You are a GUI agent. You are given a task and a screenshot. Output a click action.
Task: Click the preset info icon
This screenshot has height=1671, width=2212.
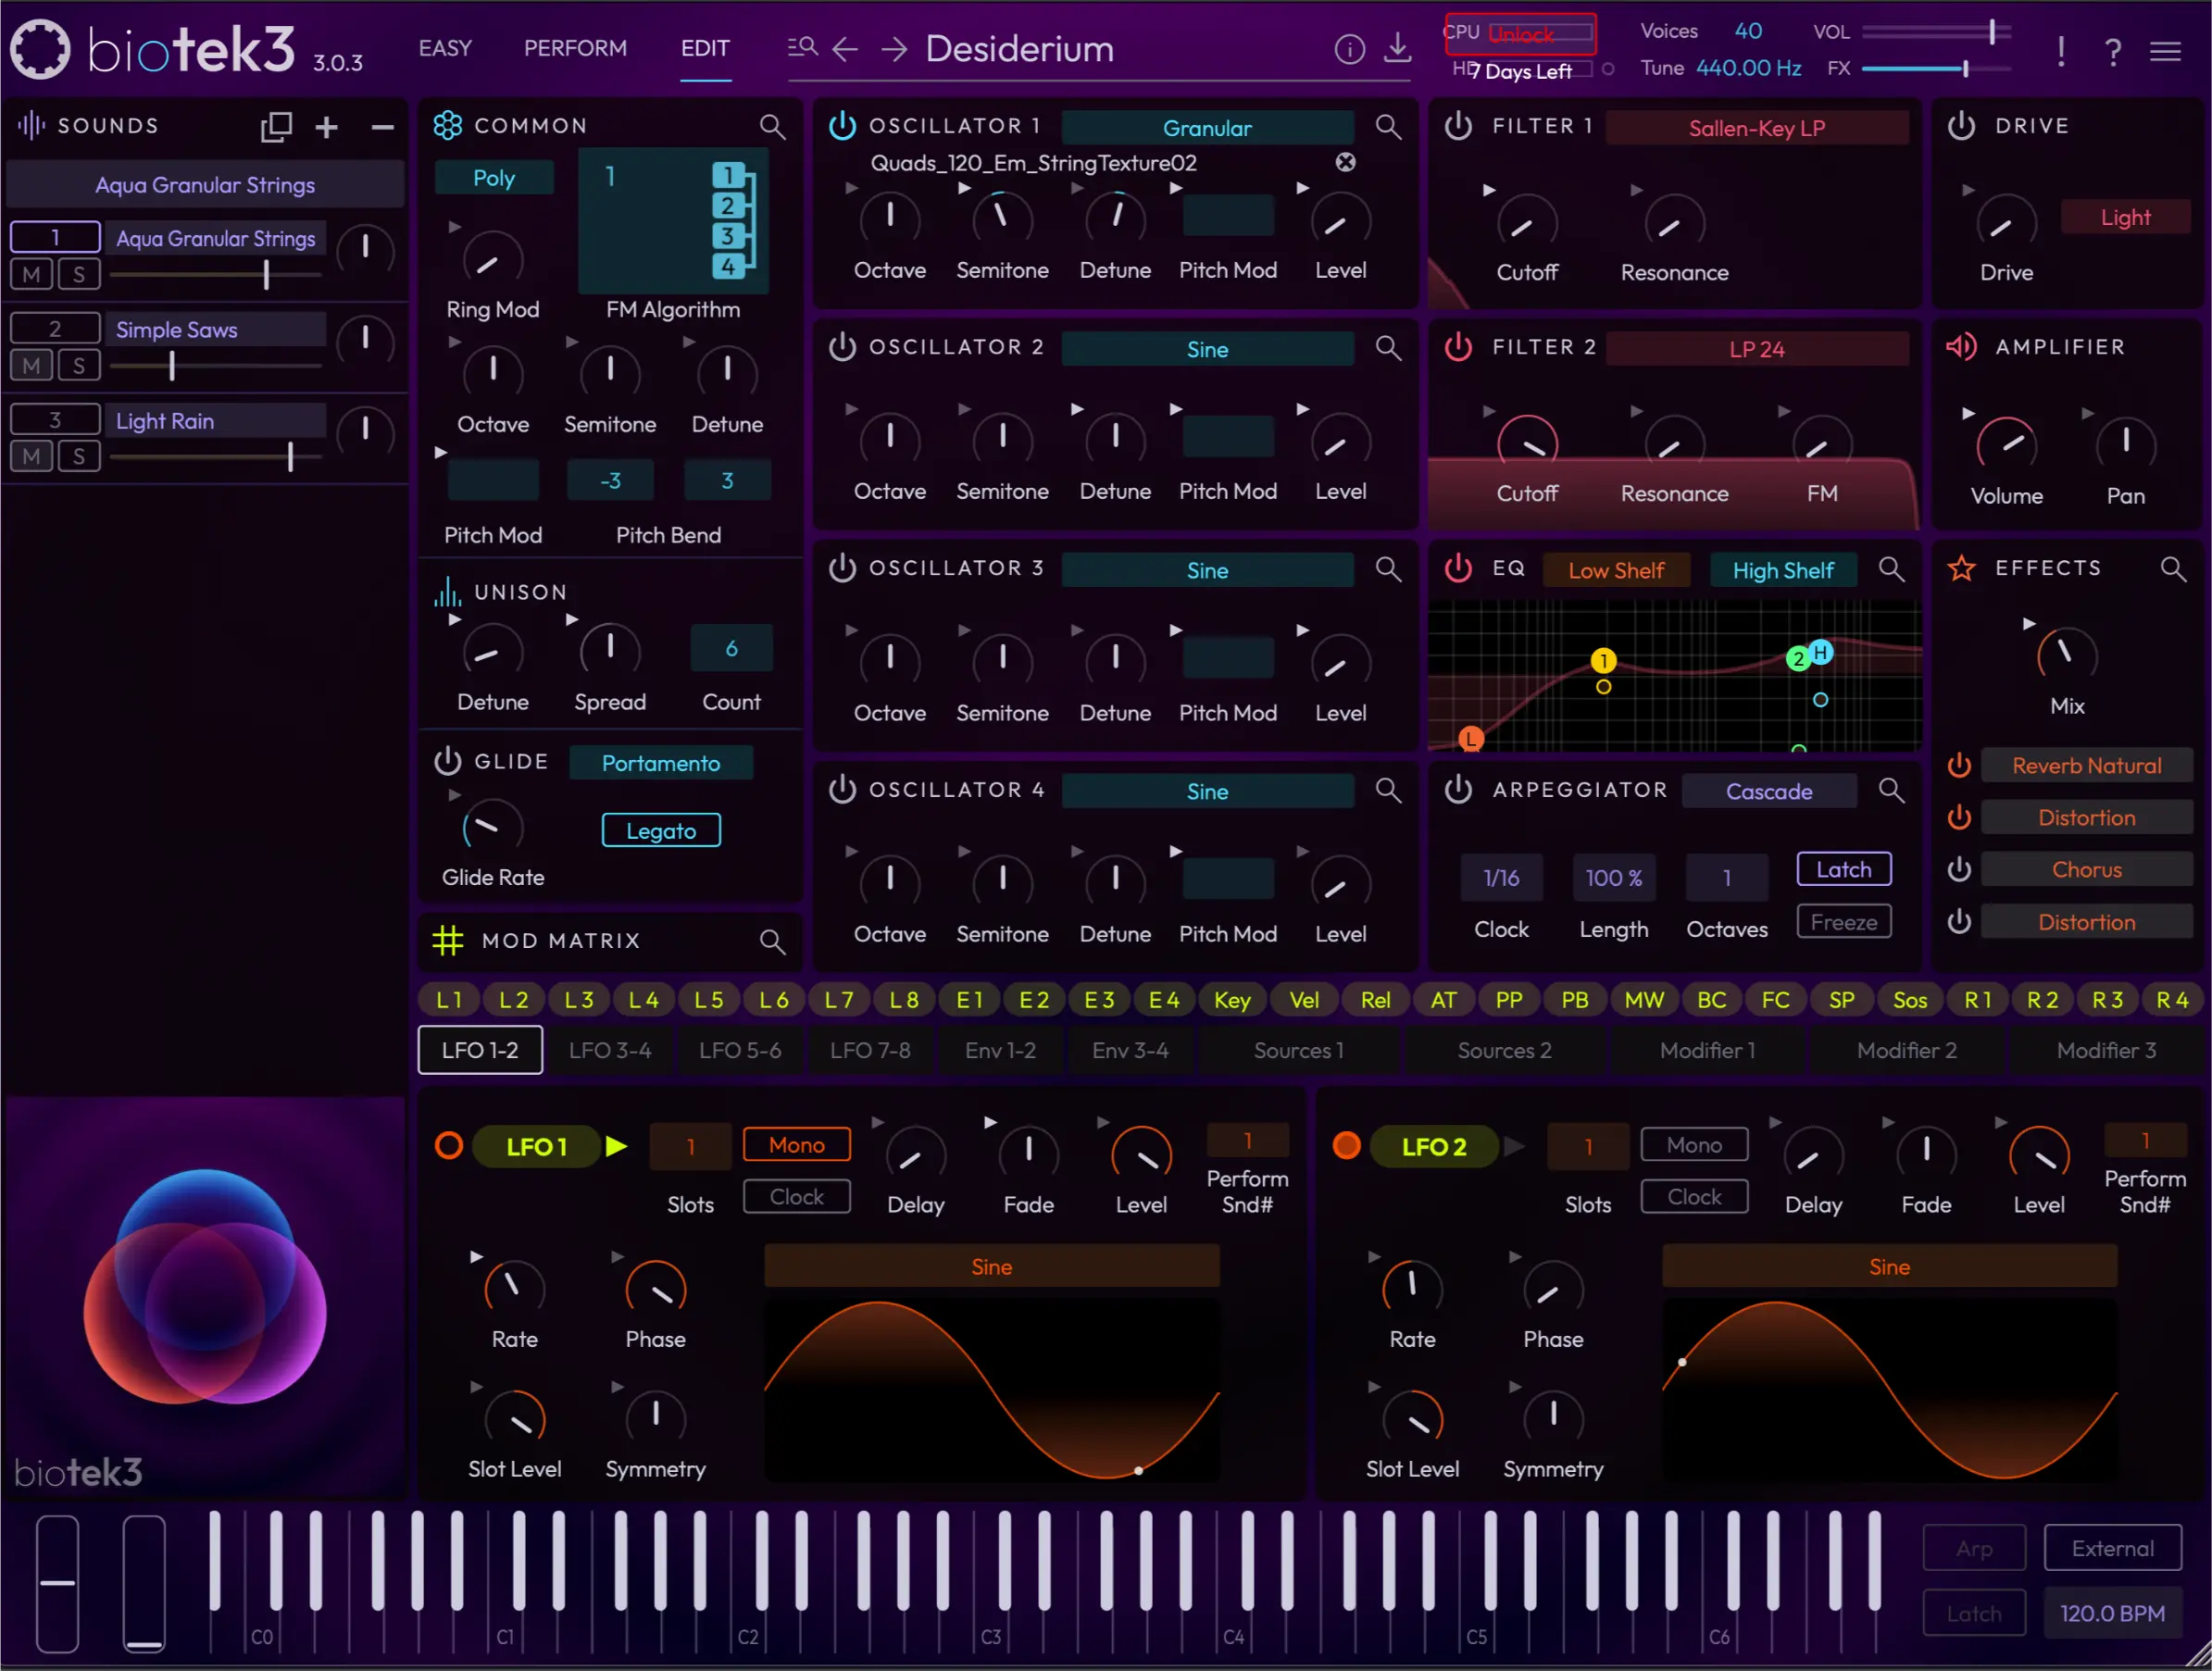(1349, 49)
